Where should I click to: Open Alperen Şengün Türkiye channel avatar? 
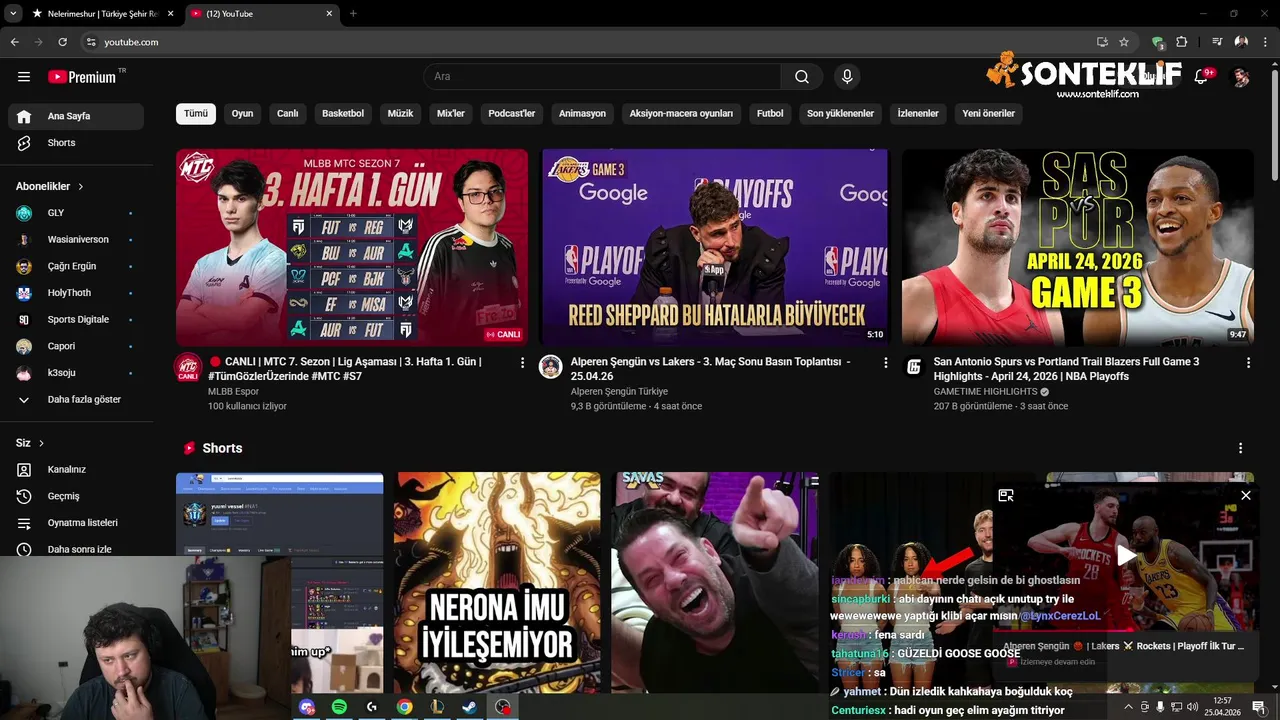click(551, 367)
